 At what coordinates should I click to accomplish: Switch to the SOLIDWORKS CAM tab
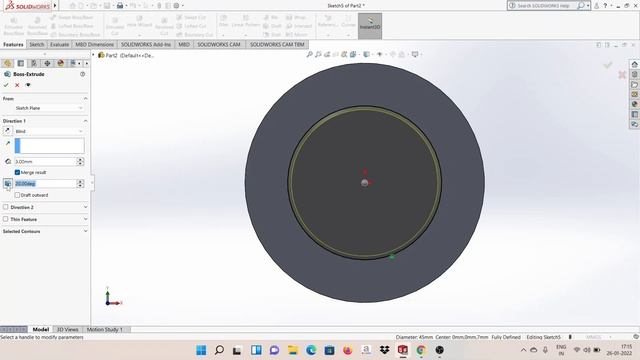click(x=219, y=44)
